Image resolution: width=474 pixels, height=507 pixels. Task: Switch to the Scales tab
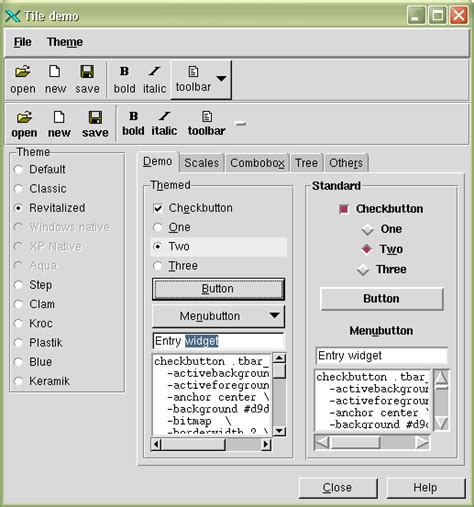click(x=201, y=163)
